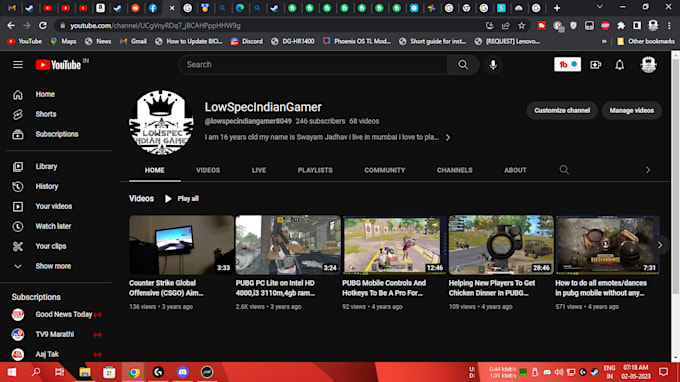
Task: Bookmark this page with the star
Action: point(521,26)
